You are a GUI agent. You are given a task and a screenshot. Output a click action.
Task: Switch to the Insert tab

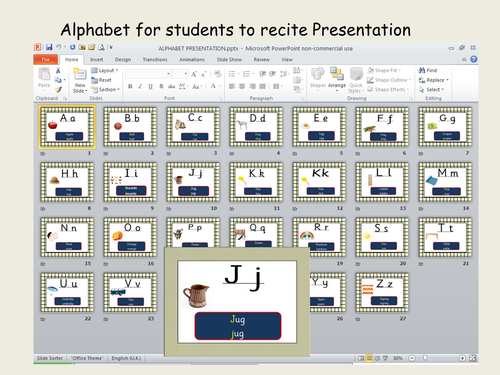tap(96, 60)
